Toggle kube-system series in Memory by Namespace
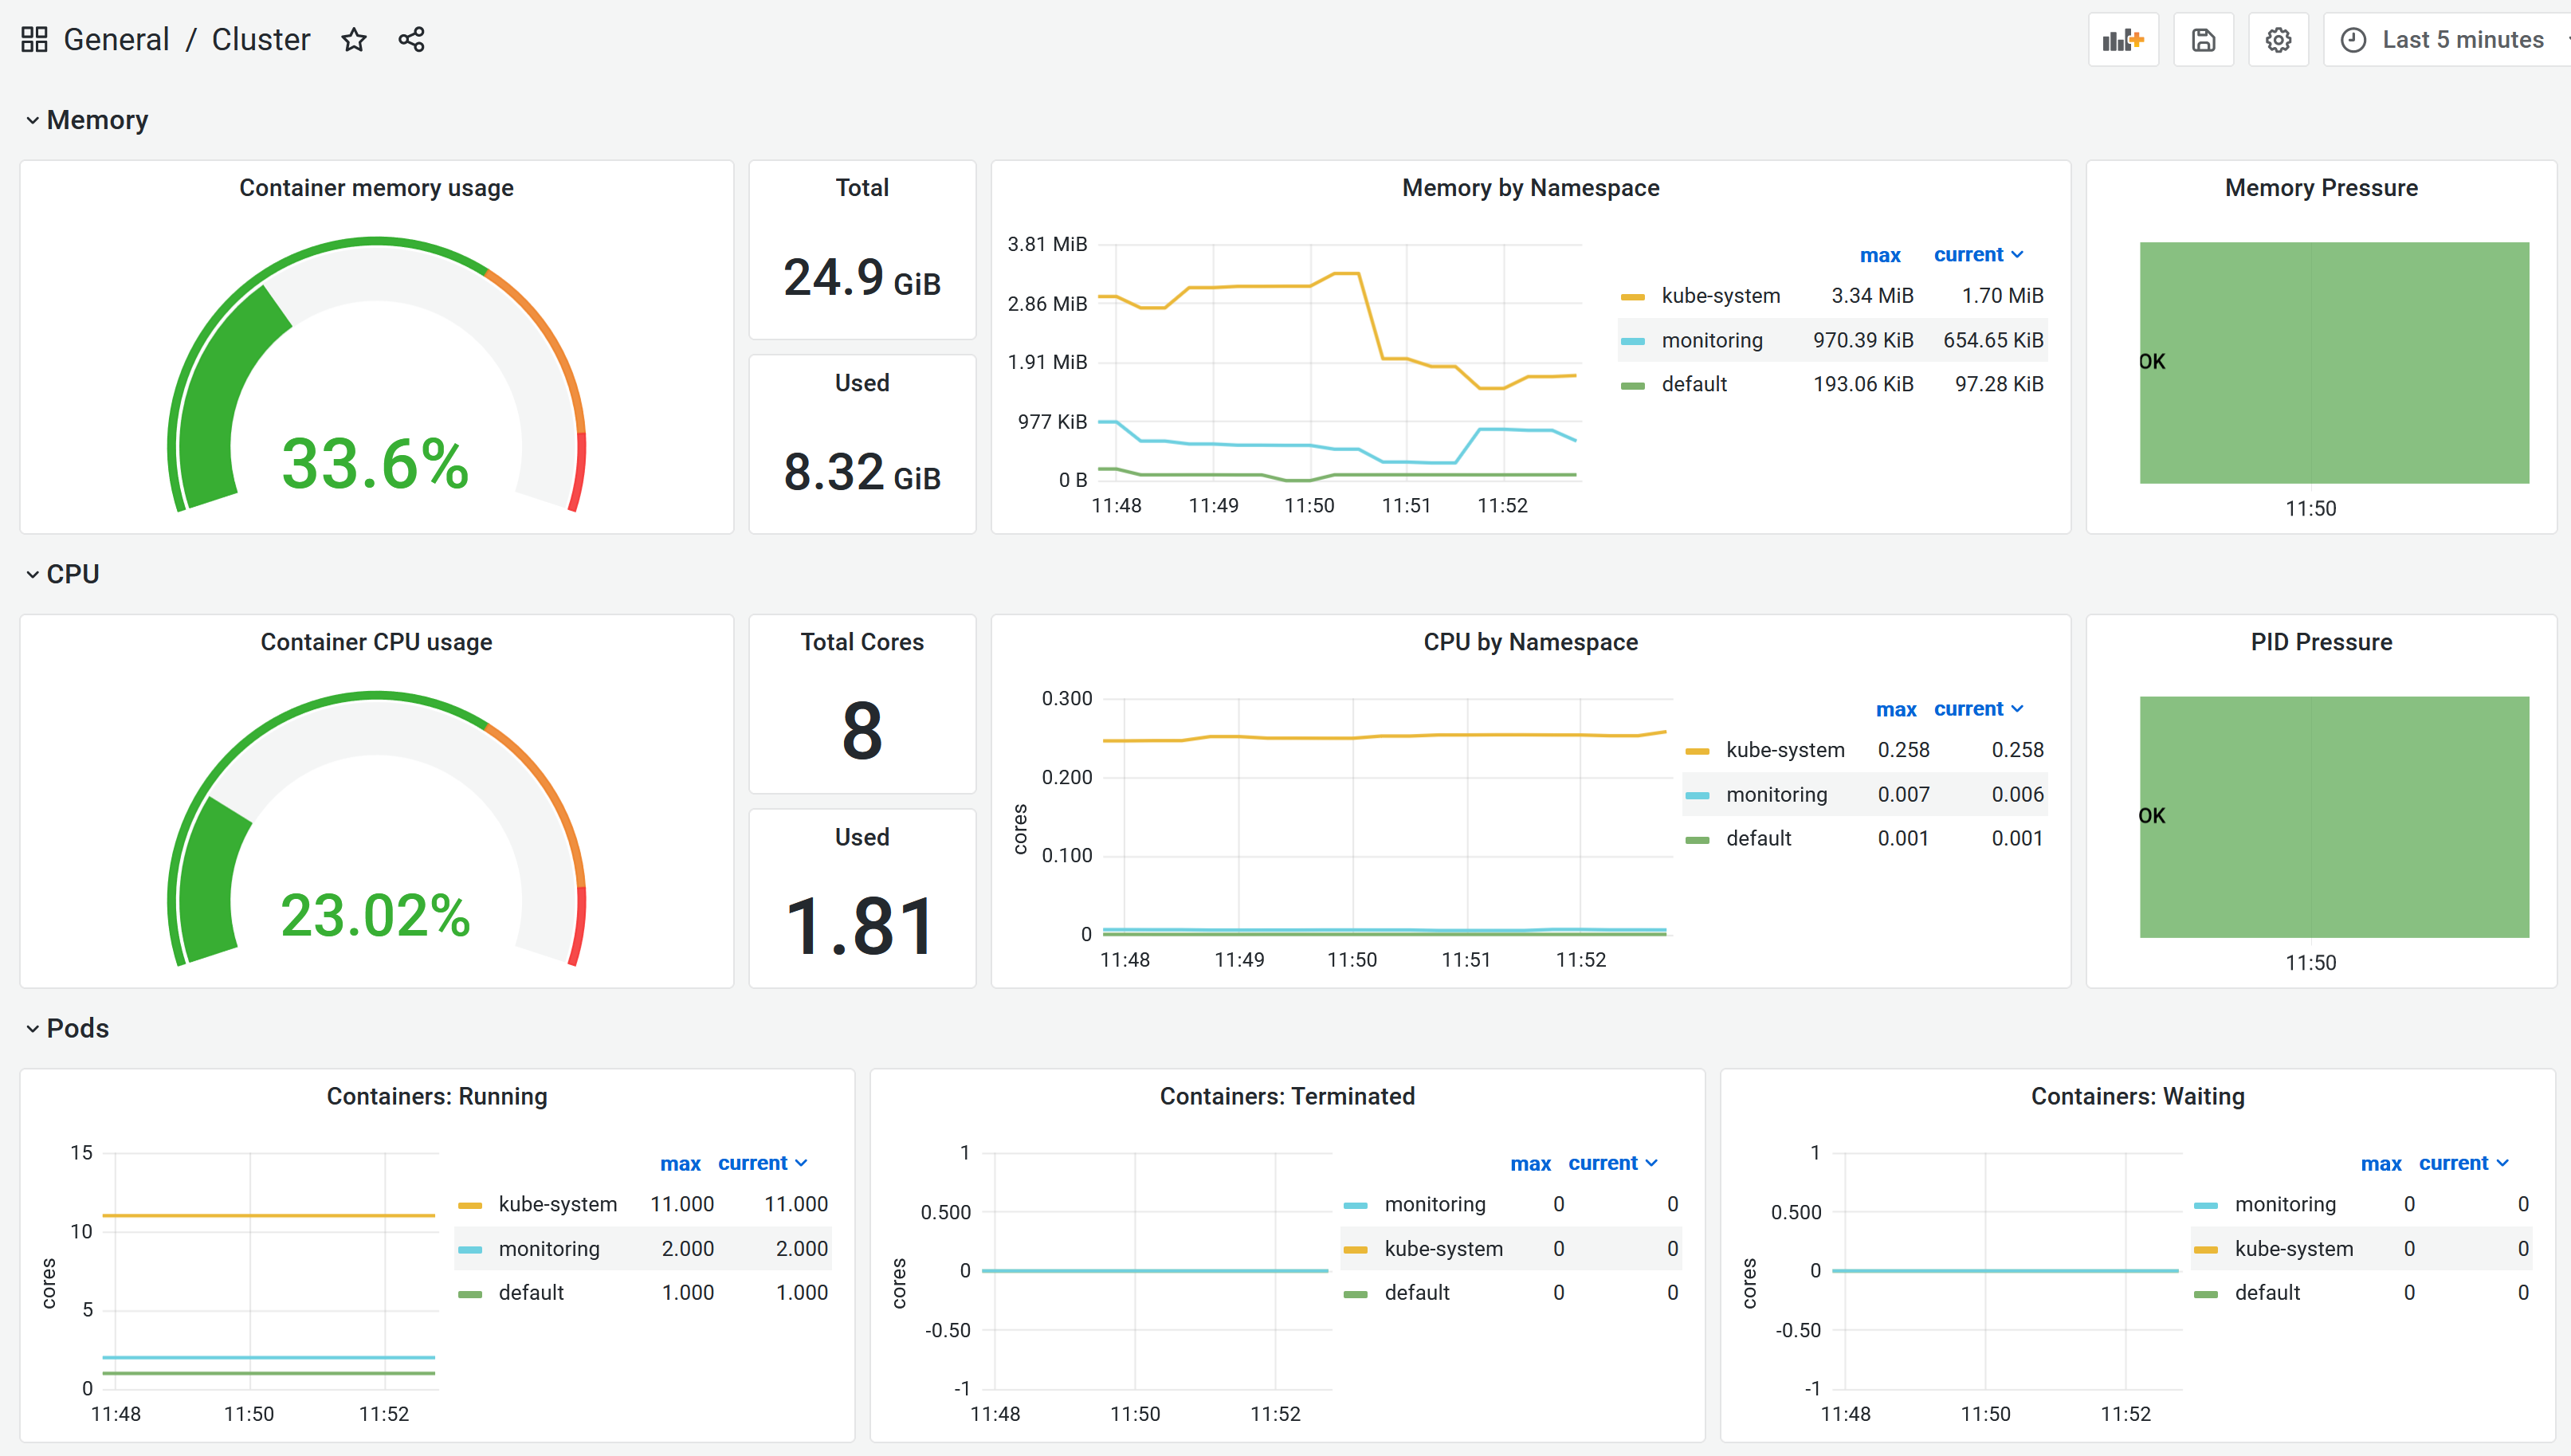 point(1720,296)
